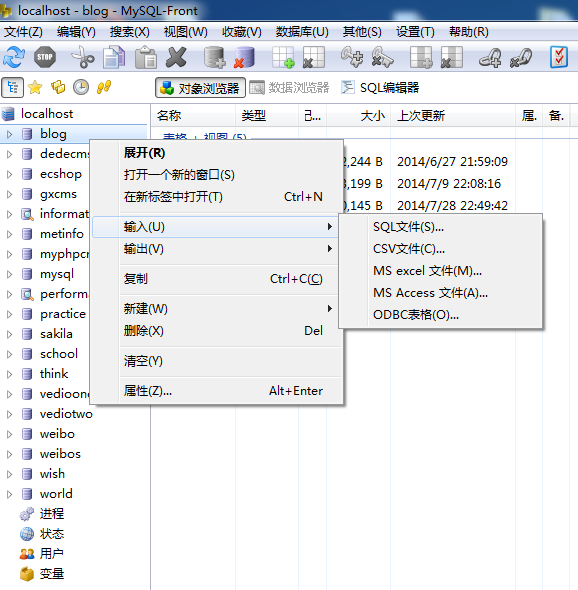Viewport: 578px width, 590px height.
Task: Select the localhost server node
Action: coord(47,114)
